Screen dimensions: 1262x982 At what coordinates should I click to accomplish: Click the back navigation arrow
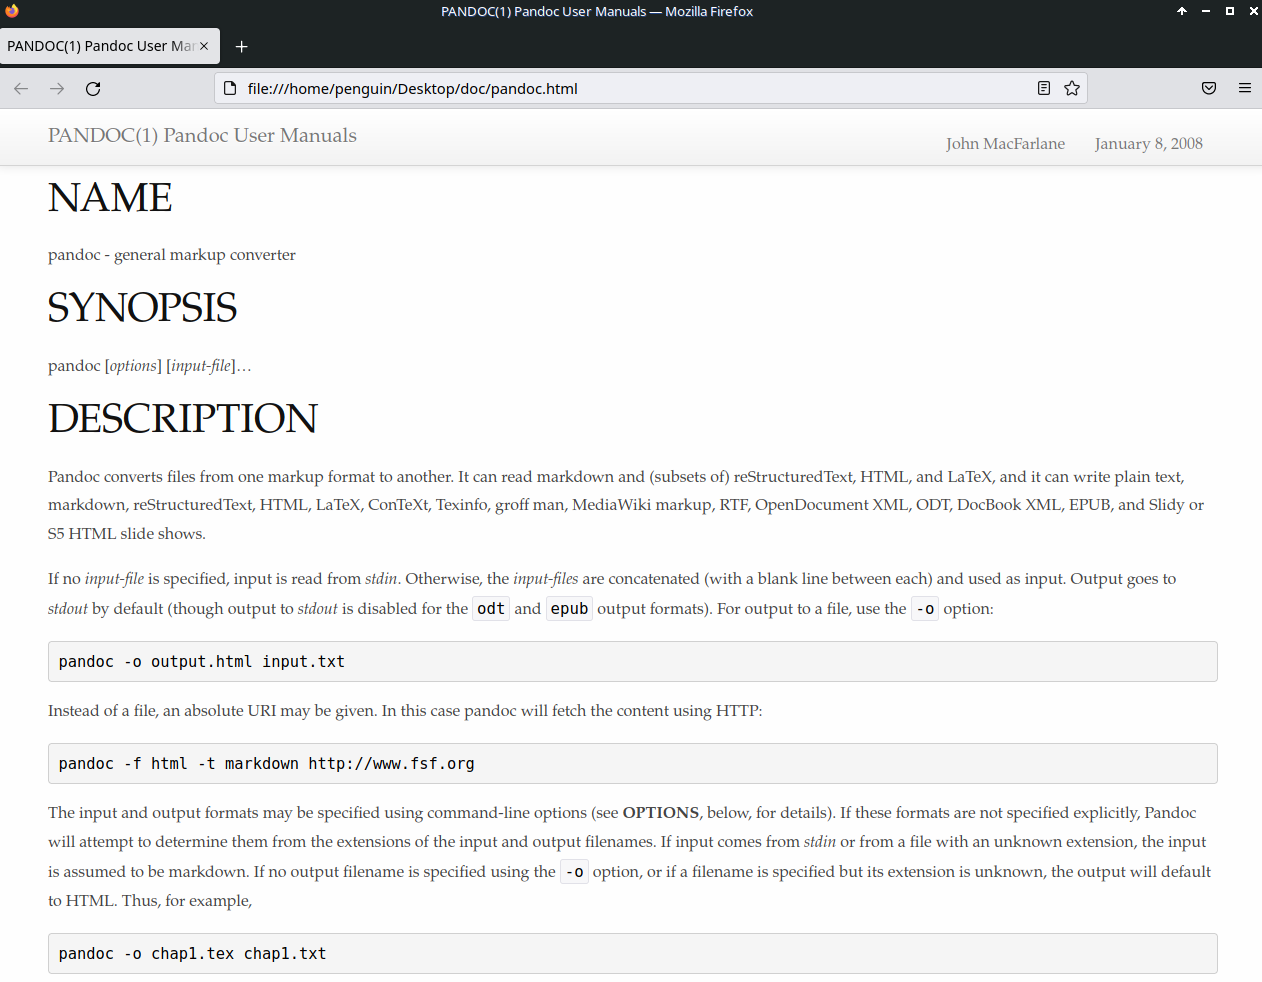pyautogui.click(x=20, y=88)
